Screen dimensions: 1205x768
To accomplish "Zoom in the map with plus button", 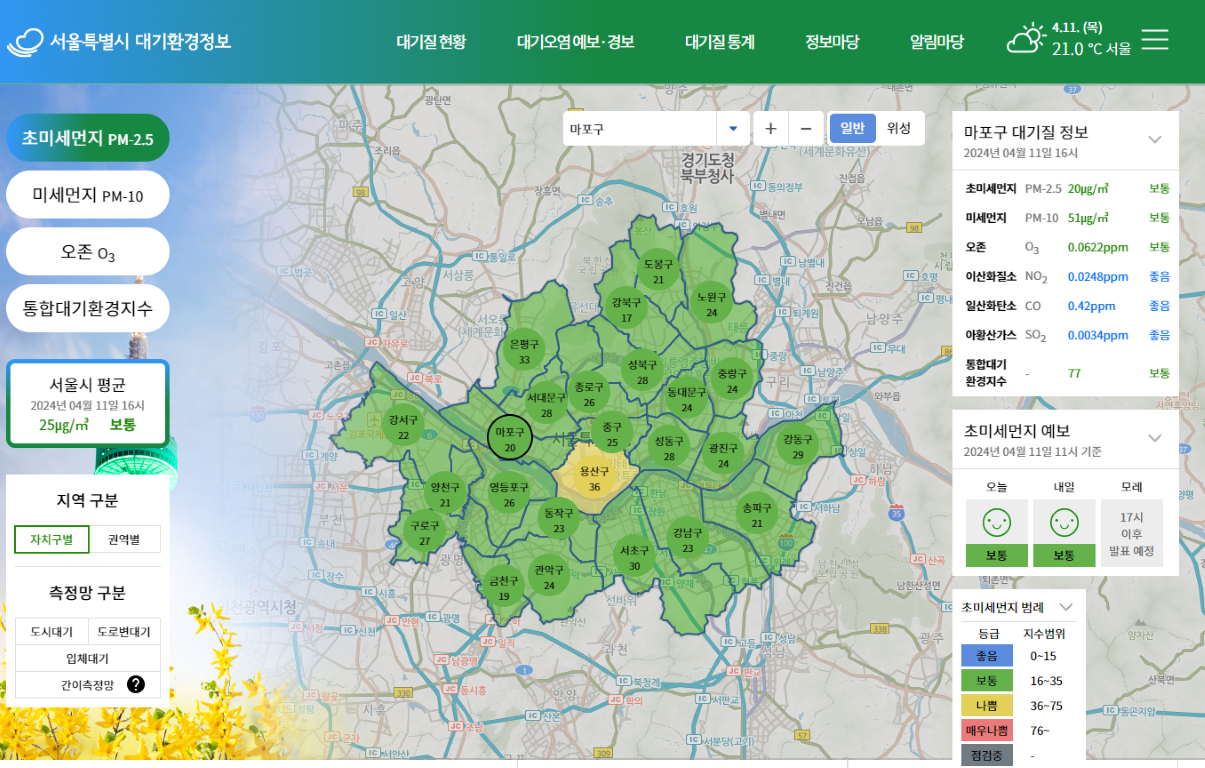I will [770, 128].
